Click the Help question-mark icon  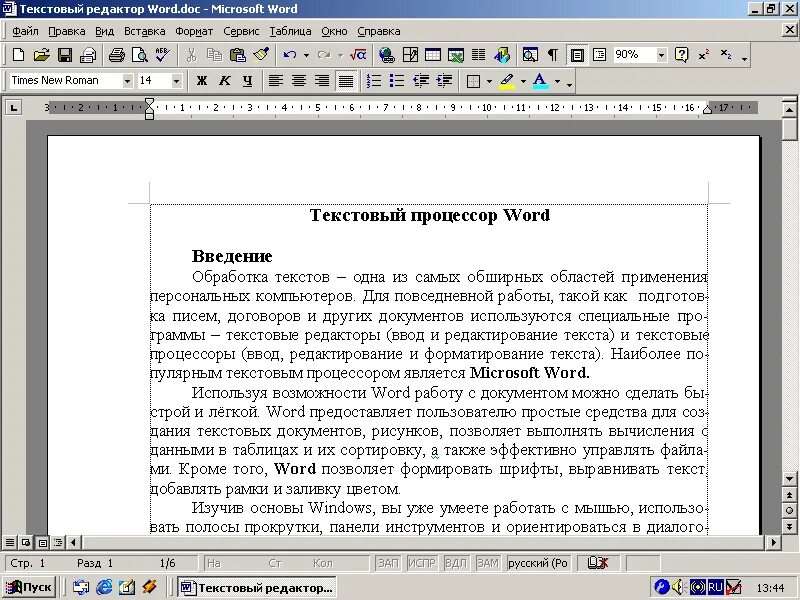682,55
